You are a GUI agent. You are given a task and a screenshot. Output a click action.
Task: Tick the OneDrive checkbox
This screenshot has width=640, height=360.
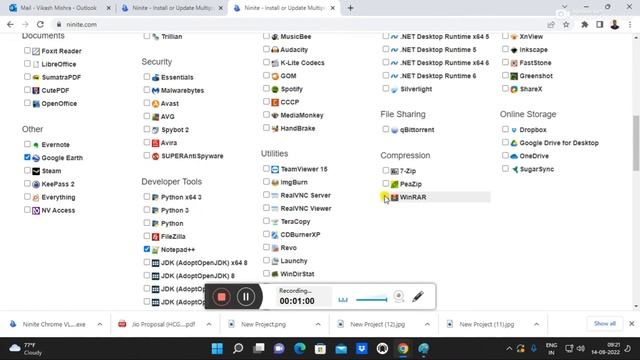click(505, 156)
